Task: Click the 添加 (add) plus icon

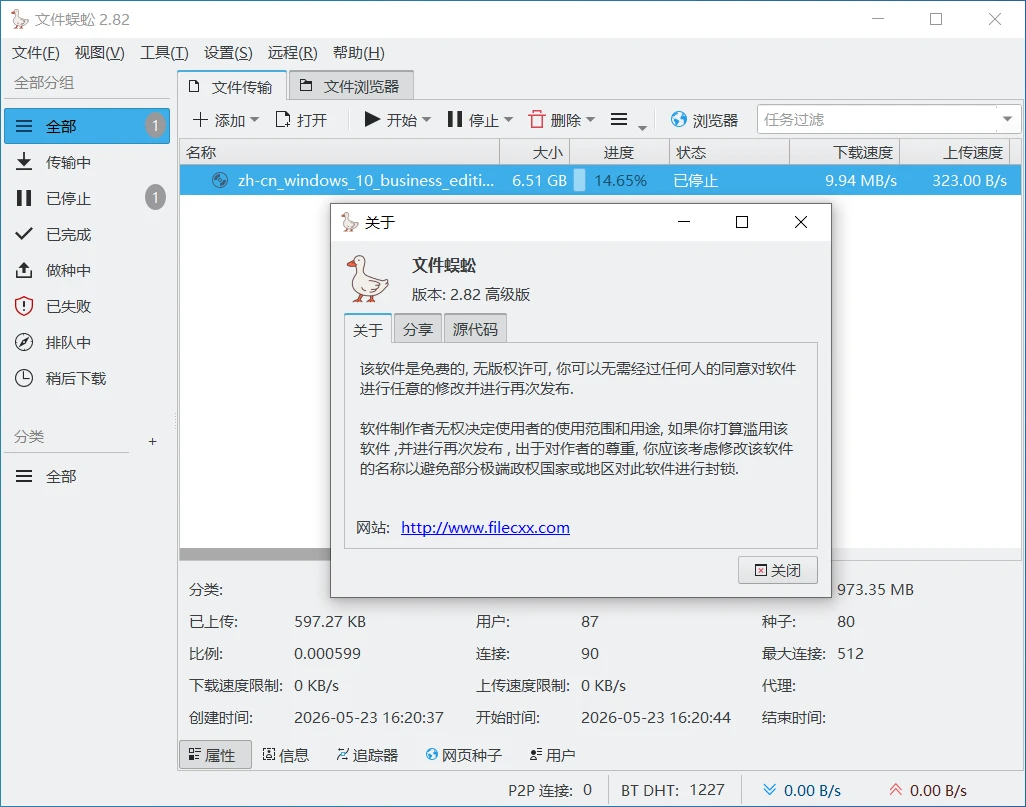Action: point(200,120)
